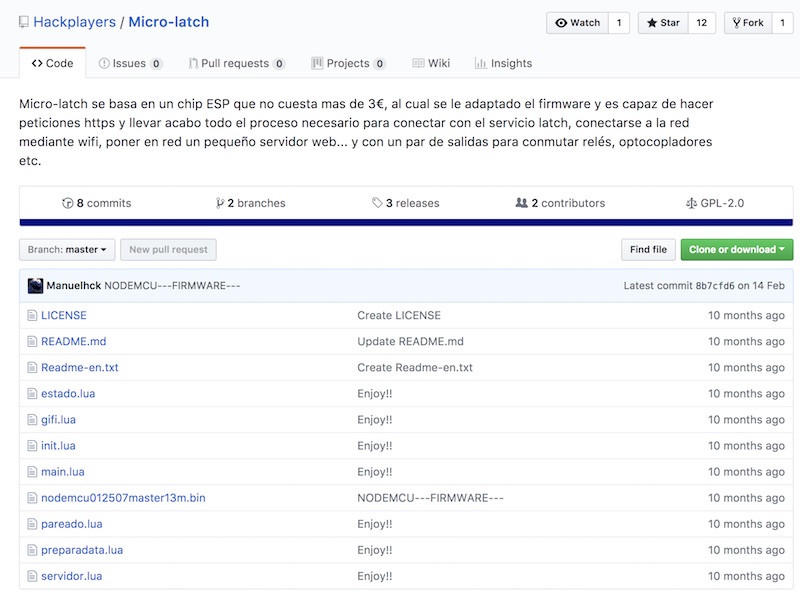View the 2 branches link

pyautogui.click(x=251, y=203)
